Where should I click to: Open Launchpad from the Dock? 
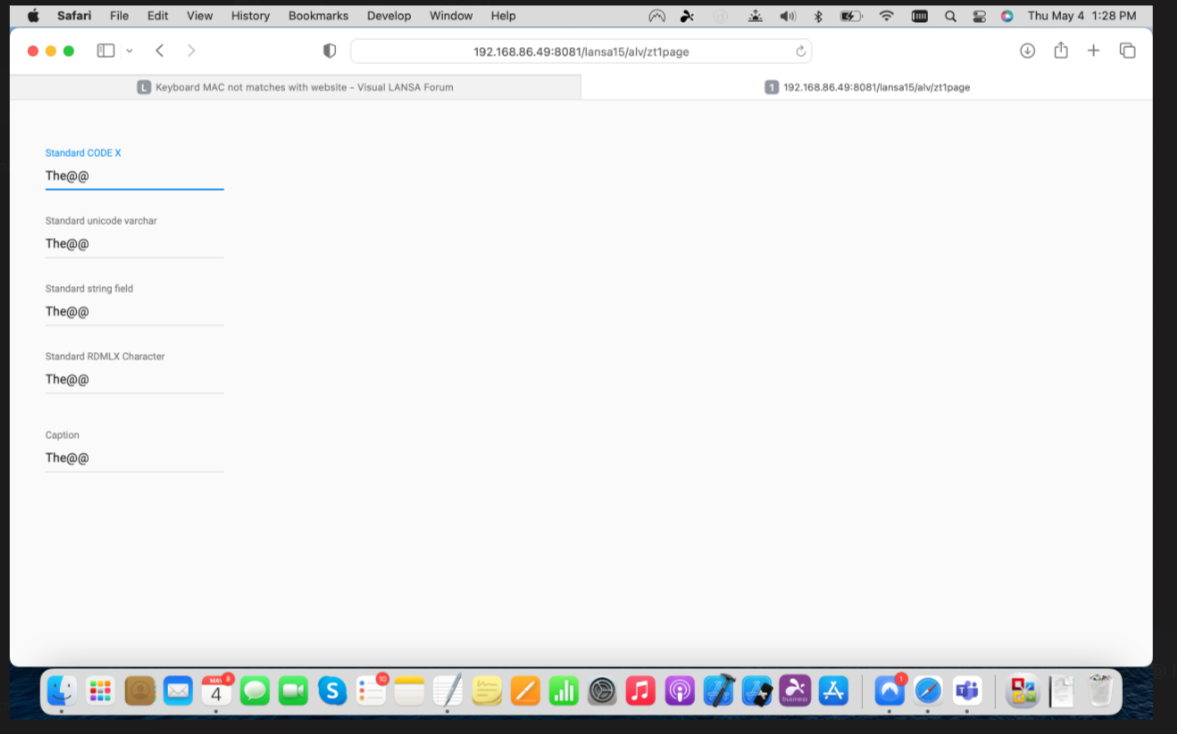point(100,690)
